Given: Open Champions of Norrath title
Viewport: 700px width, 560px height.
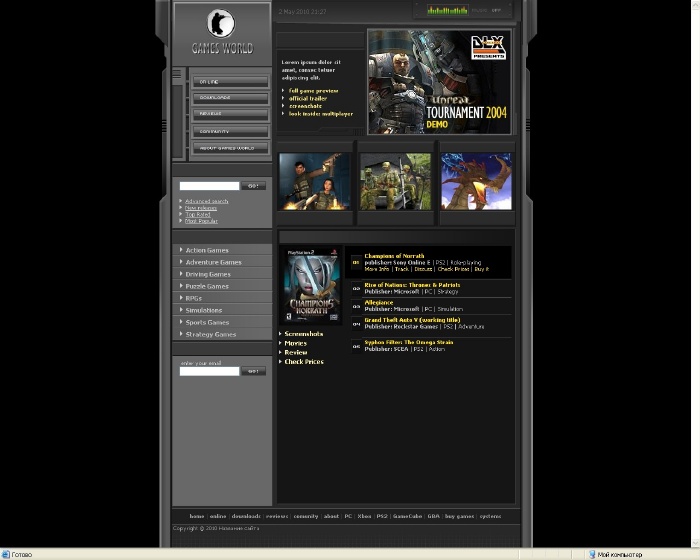Looking at the screenshot, I should coord(394,256).
